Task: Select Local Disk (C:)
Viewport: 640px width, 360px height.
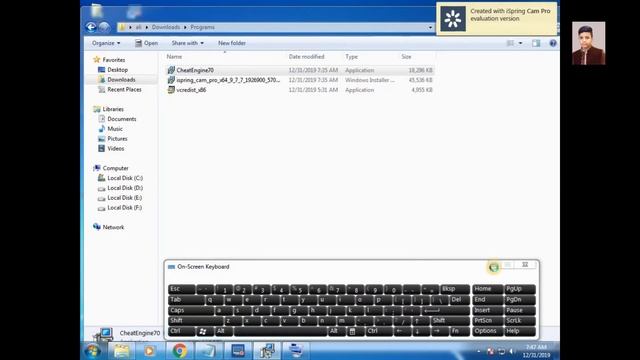Action: pos(125,178)
